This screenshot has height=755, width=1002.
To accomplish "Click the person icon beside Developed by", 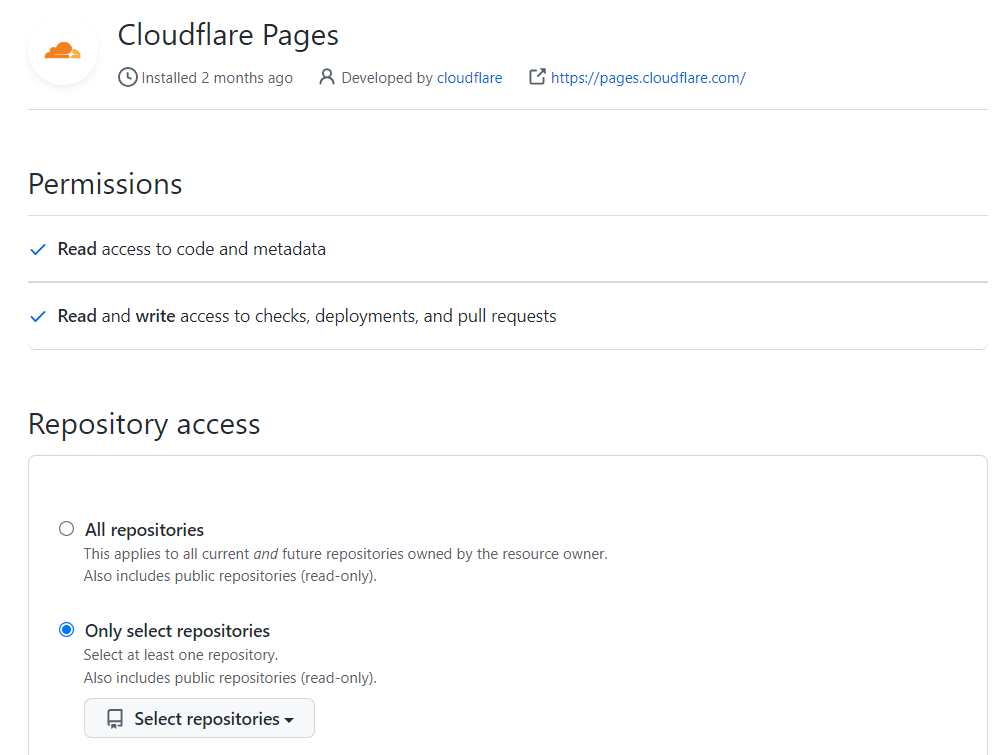I will click(x=327, y=77).
